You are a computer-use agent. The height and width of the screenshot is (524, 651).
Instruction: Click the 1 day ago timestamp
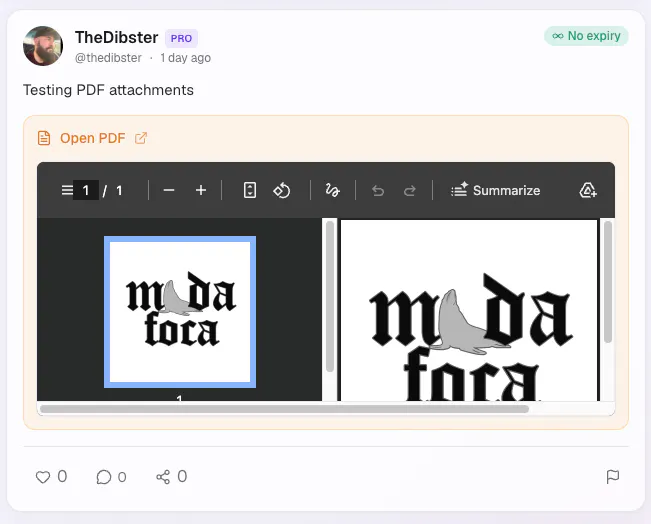186,58
